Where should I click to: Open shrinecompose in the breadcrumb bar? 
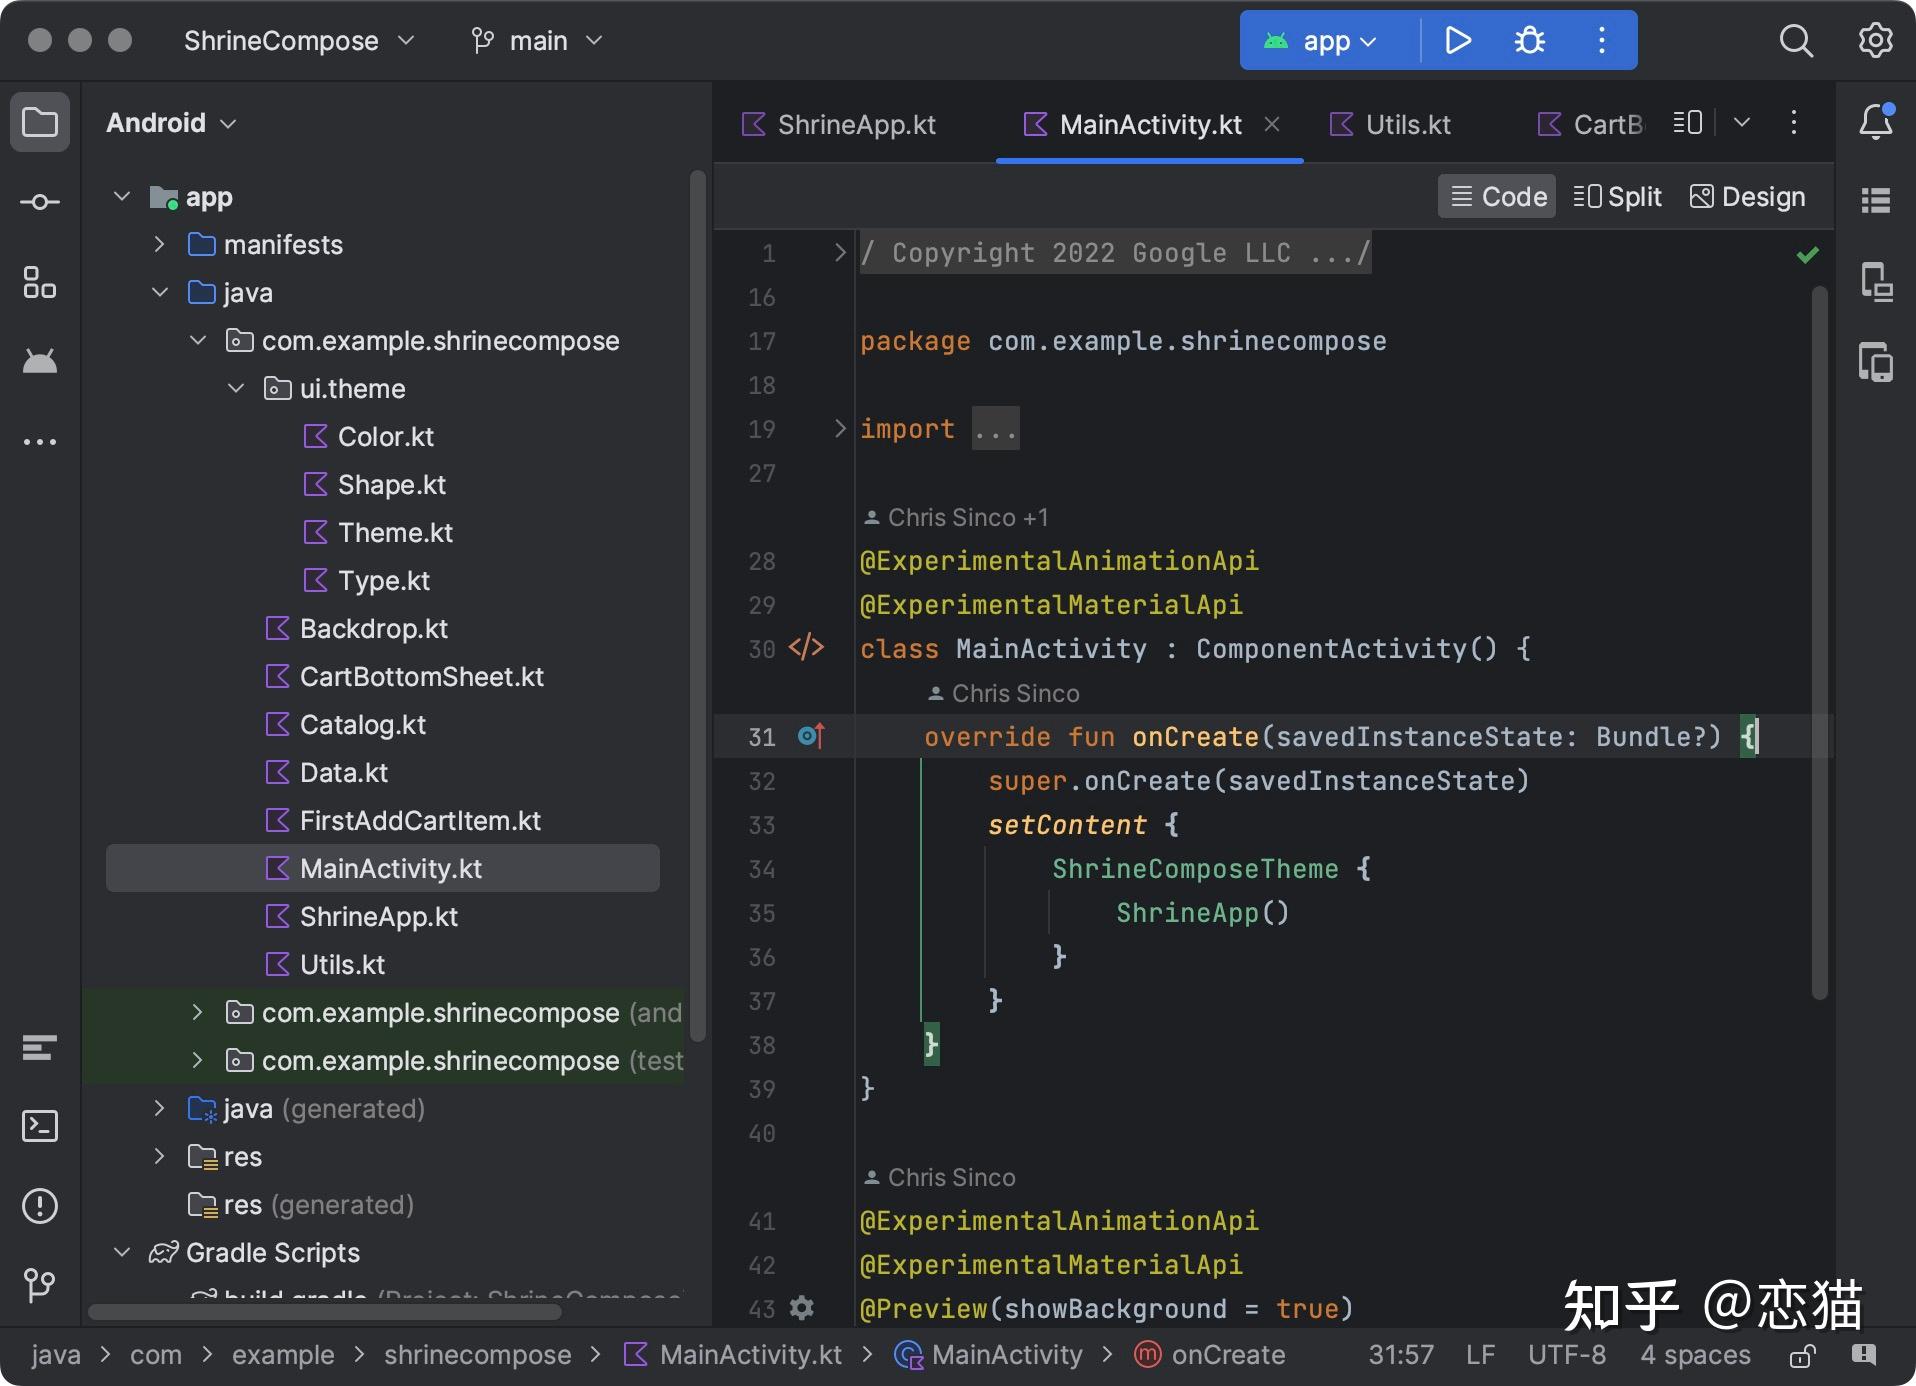point(478,1354)
